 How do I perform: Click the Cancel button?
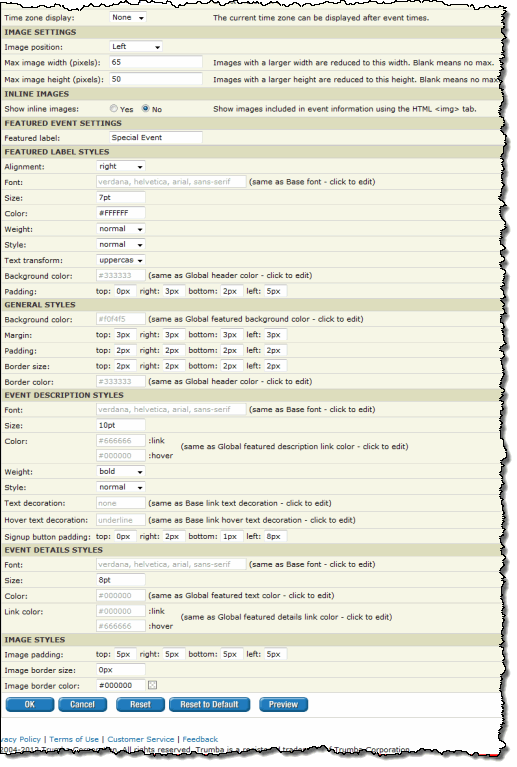pyautogui.click(x=82, y=704)
